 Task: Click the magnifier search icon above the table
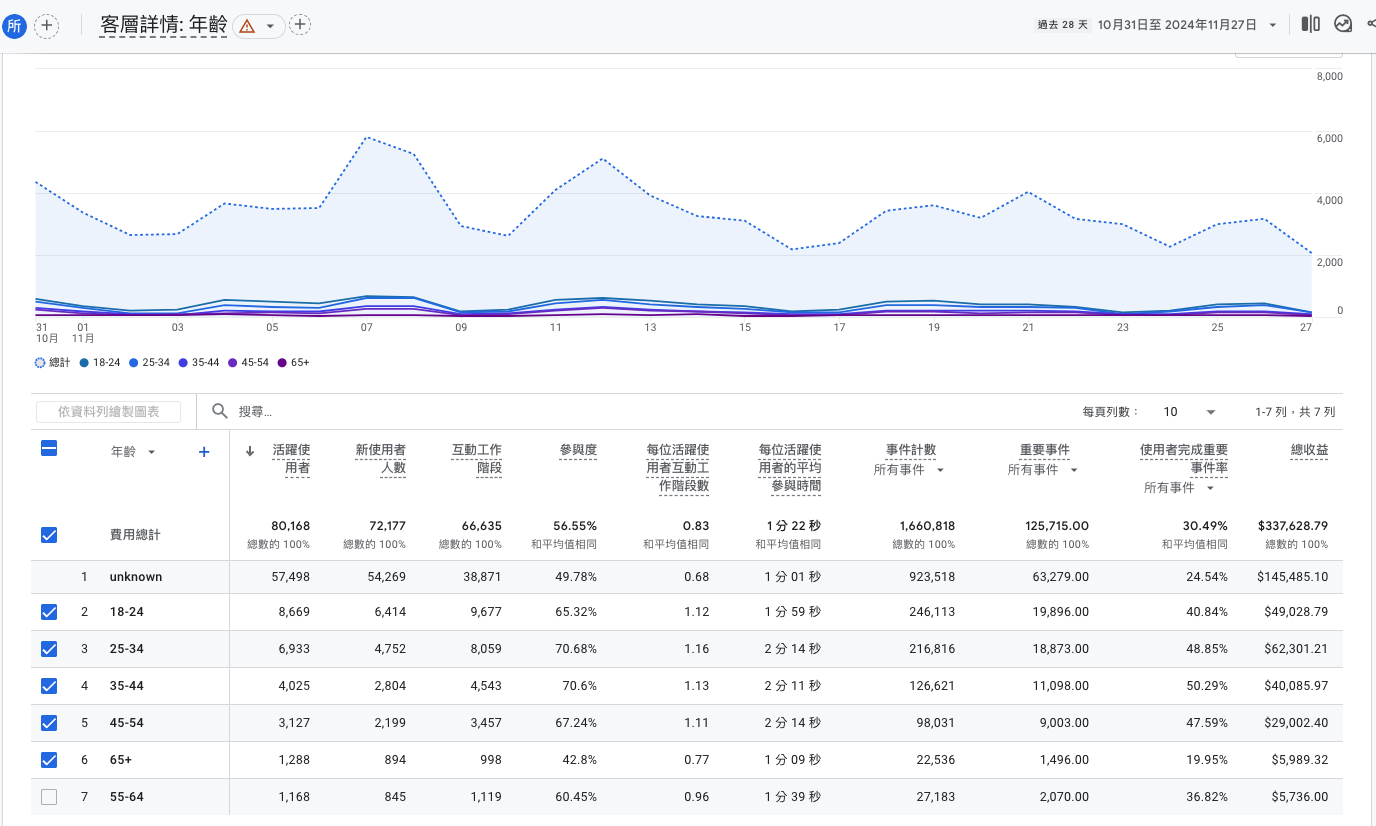(220, 411)
